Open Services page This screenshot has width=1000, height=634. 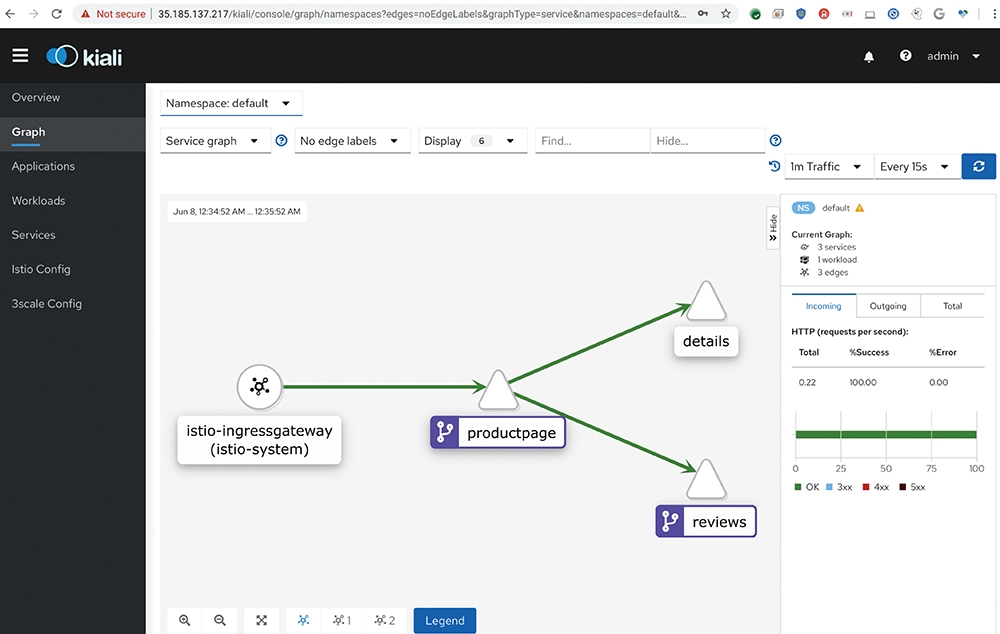(33, 235)
